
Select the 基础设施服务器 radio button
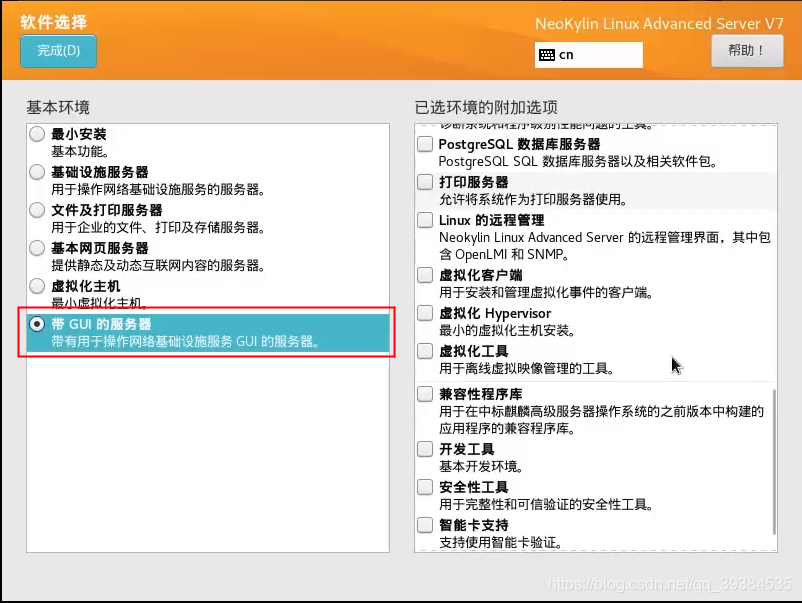point(37,172)
